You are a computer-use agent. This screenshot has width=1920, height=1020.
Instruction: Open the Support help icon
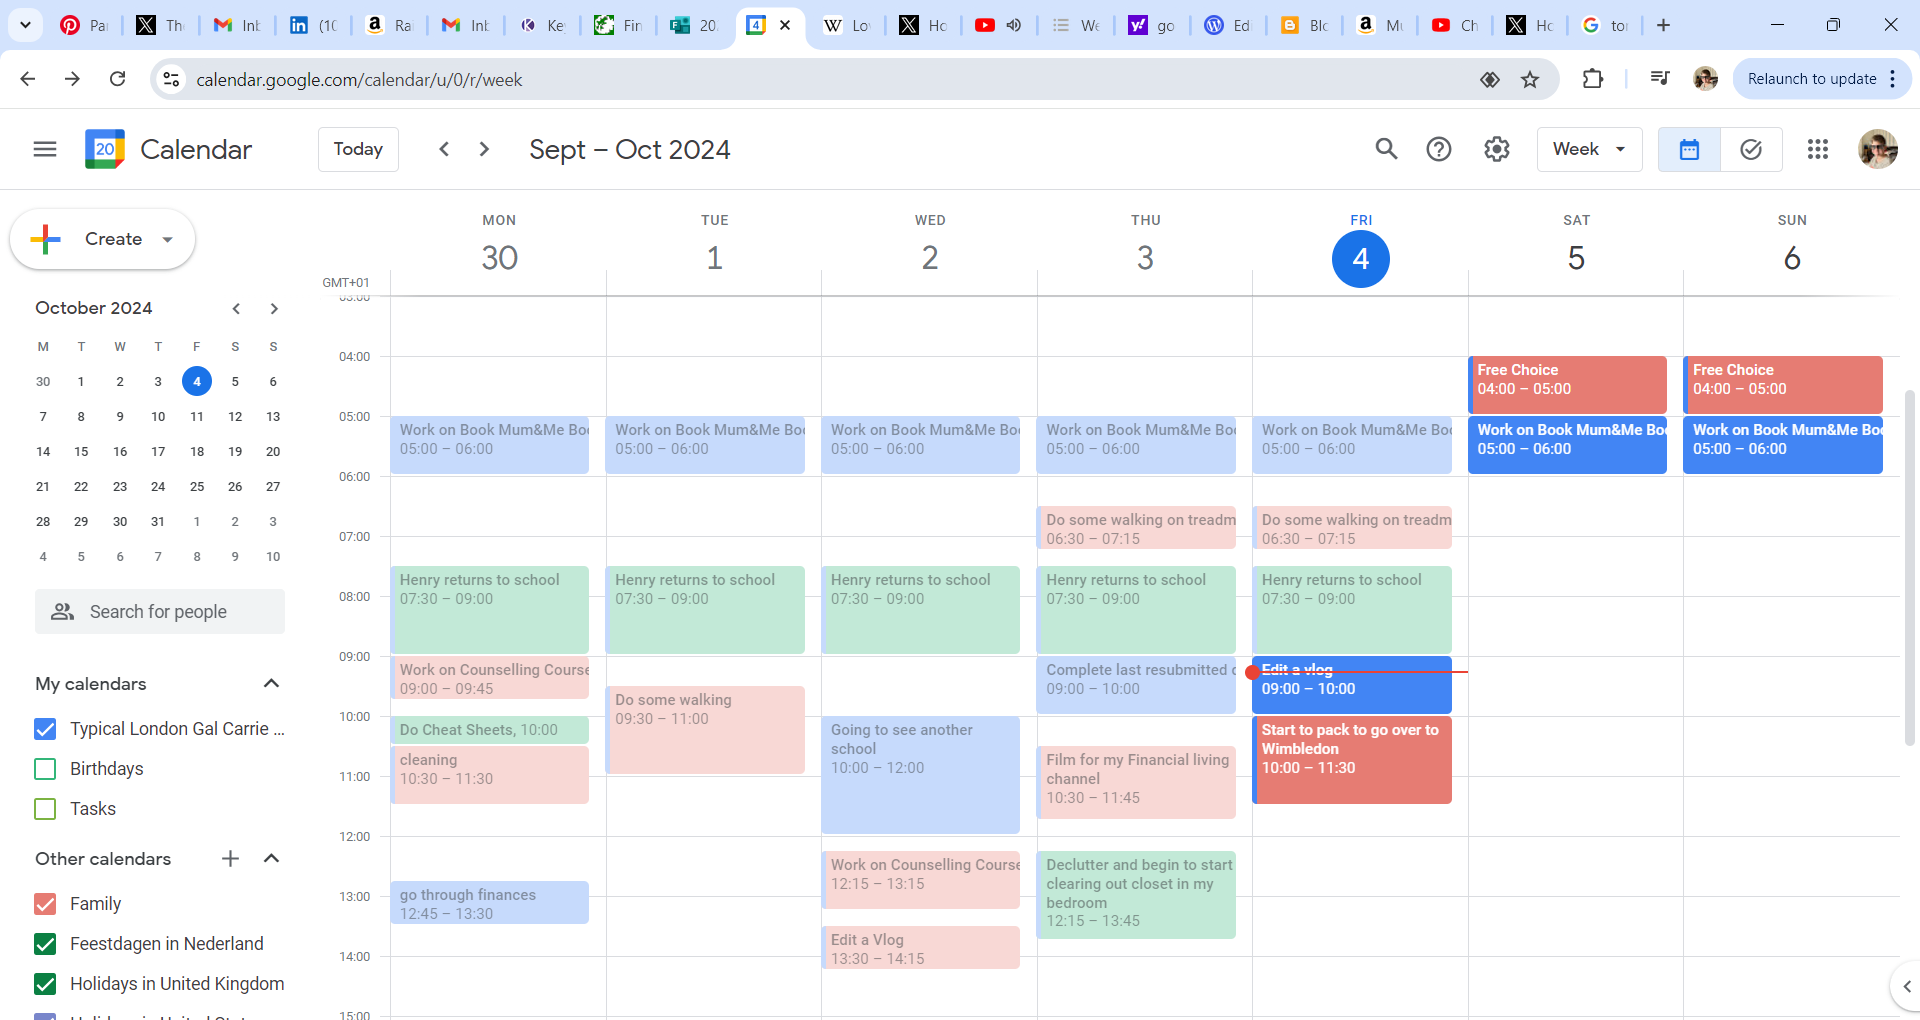tap(1439, 149)
